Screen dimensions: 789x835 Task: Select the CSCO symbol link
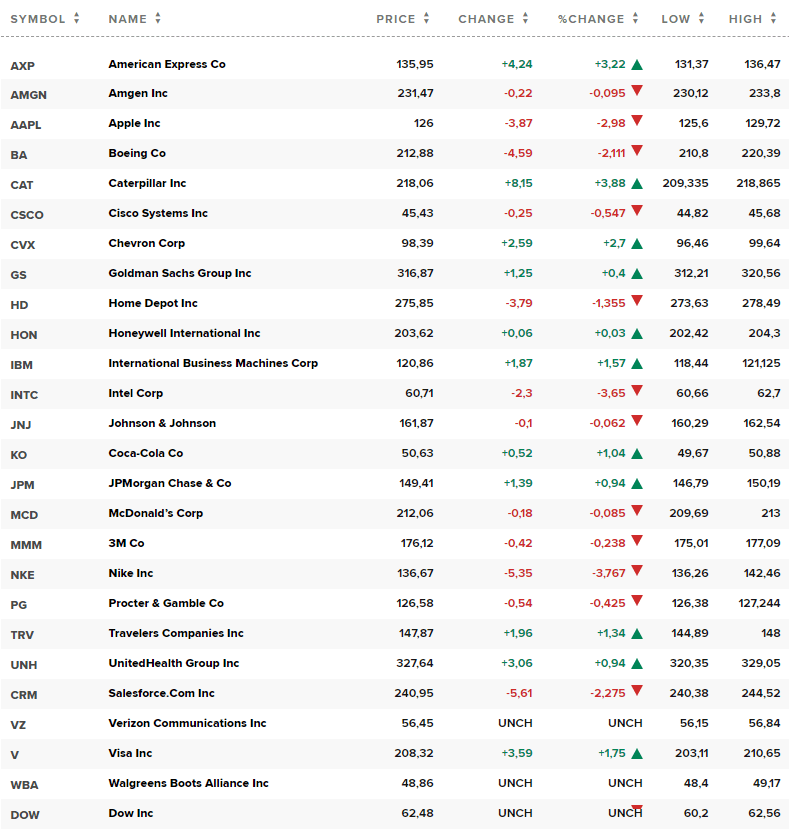coord(27,215)
